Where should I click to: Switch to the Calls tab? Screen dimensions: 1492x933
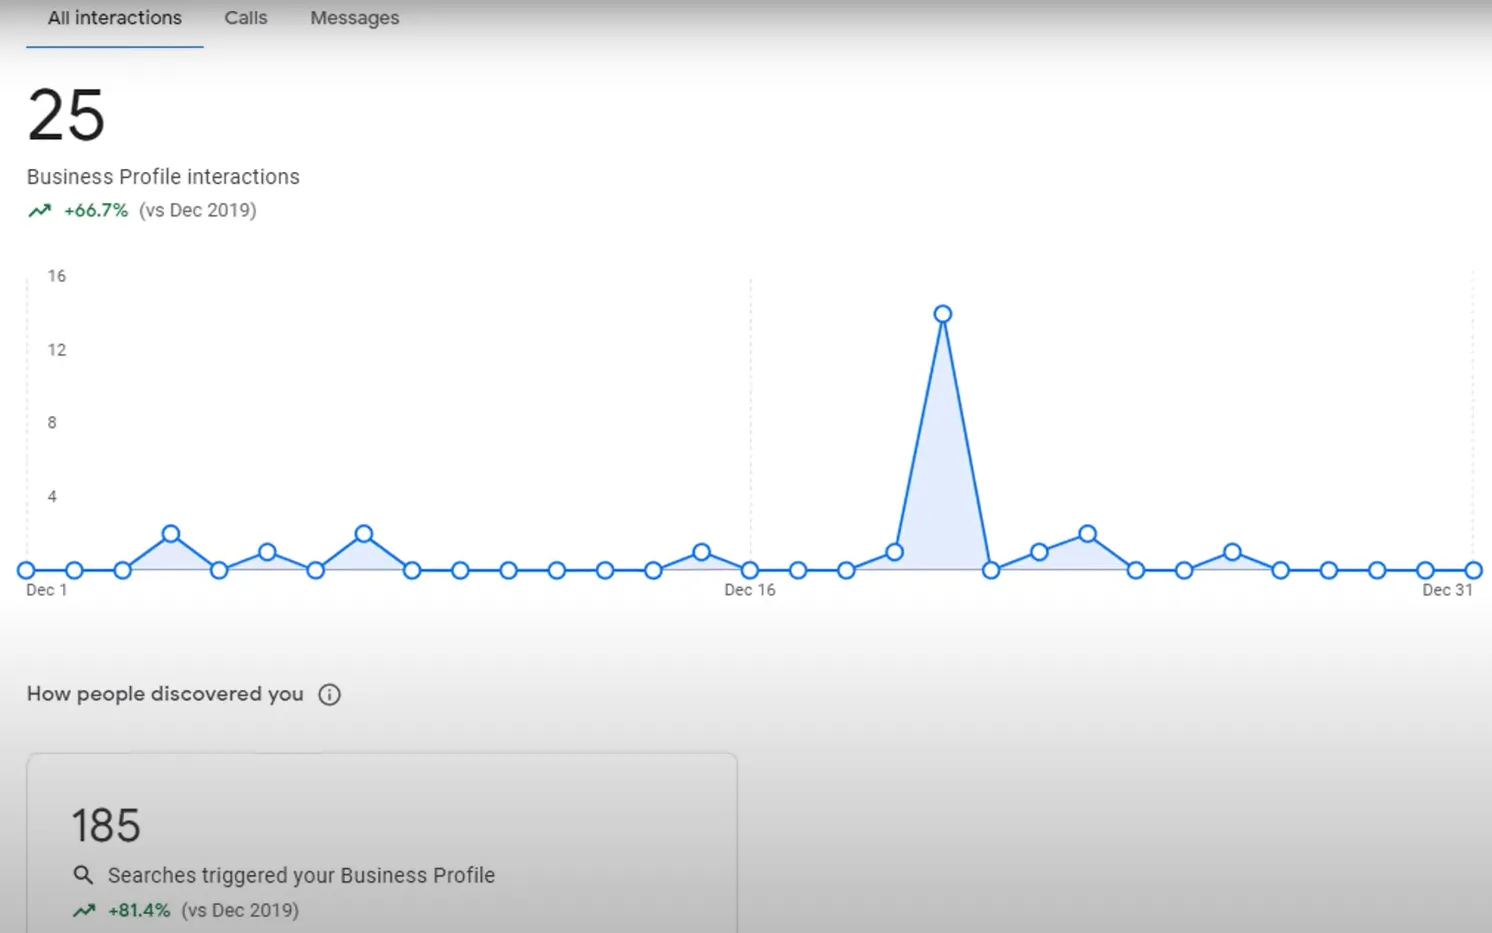pyautogui.click(x=245, y=18)
